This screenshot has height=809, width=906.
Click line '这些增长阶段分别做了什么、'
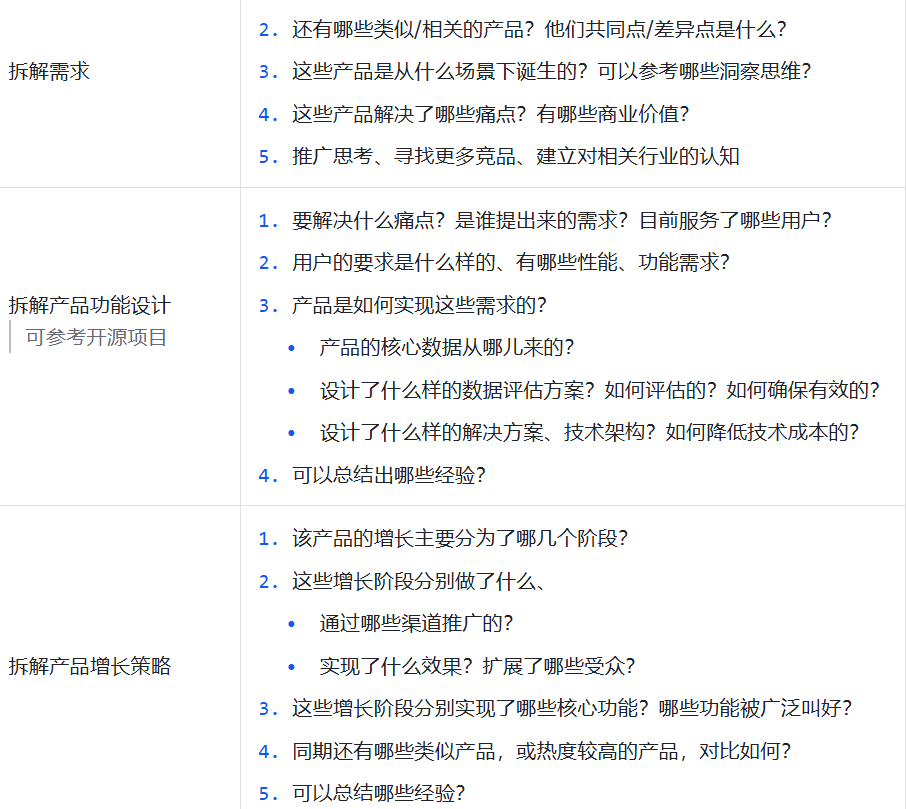point(419,581)
